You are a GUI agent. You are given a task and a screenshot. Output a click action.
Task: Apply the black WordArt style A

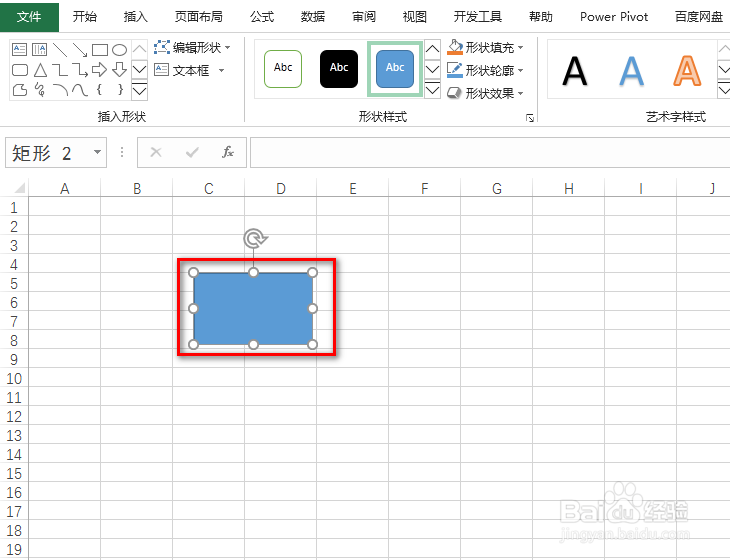[575, 71]
